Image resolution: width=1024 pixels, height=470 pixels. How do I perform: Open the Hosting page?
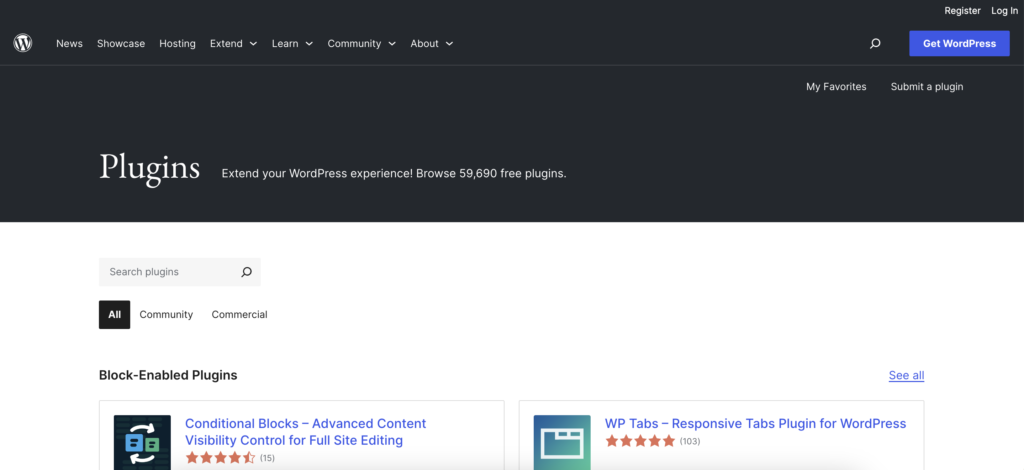(x=178, y=44)
